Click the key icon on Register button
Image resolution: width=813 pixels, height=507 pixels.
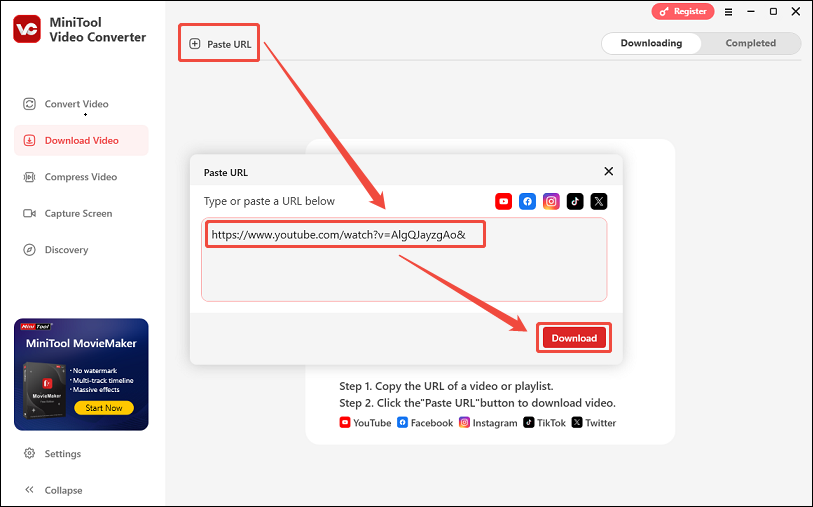(664, 11)
